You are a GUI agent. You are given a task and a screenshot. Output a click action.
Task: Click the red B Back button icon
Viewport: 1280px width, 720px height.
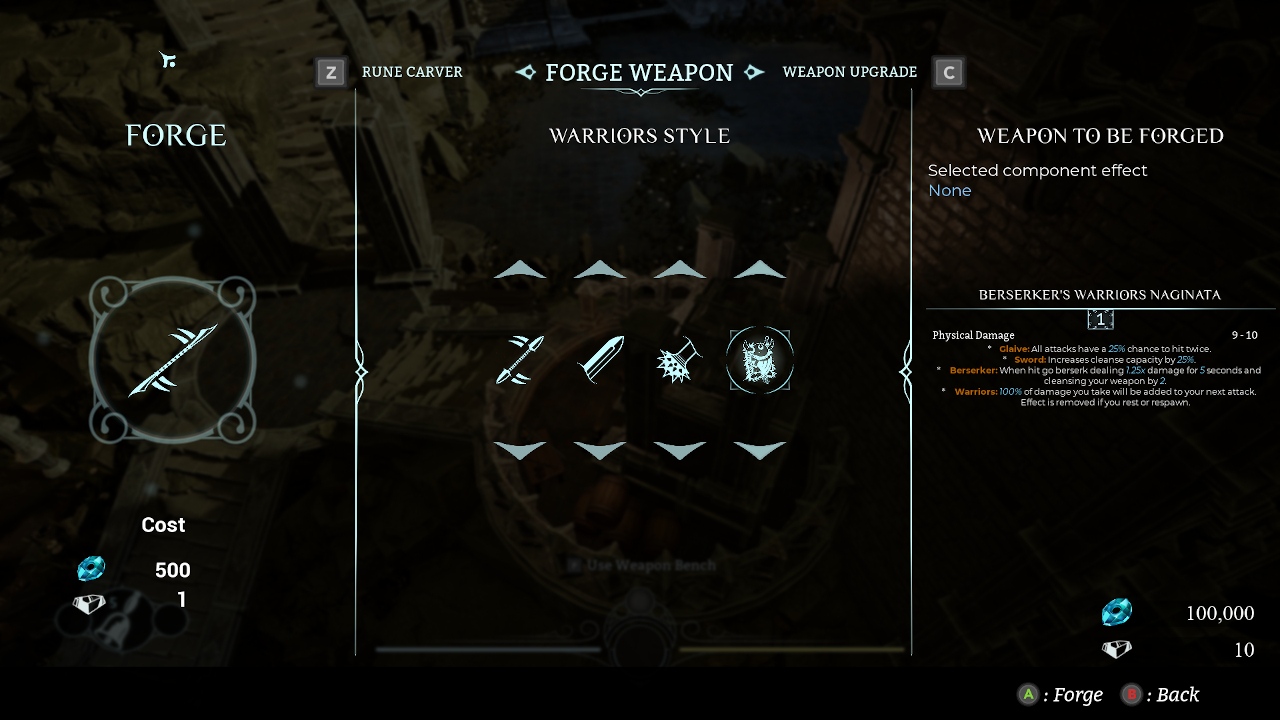pos(1131,694)
